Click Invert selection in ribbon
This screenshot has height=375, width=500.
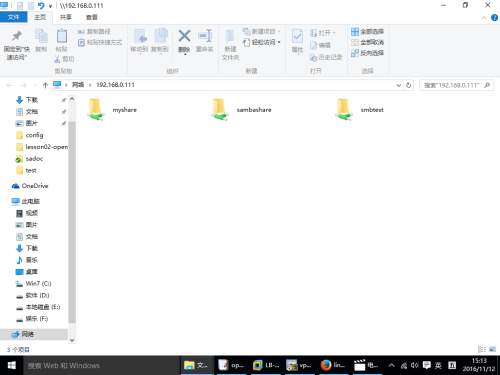[367, 53]
